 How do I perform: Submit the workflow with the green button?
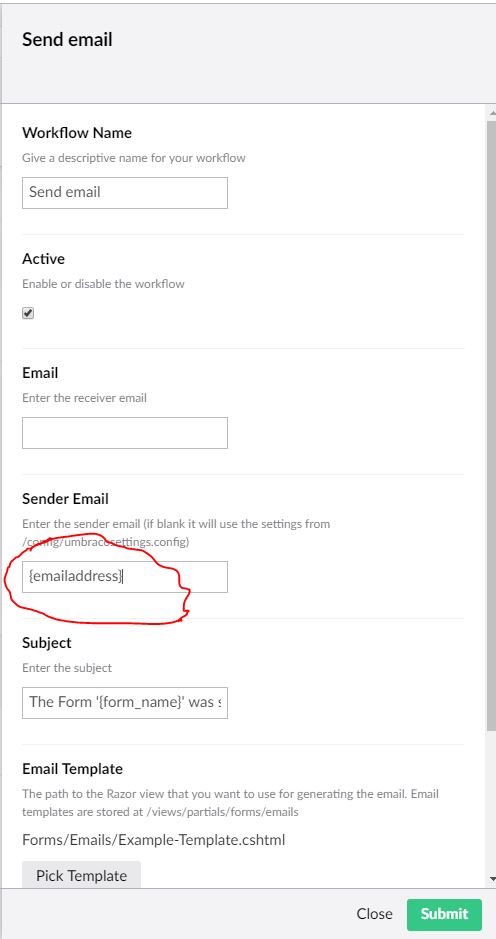[x=444, y=914]
